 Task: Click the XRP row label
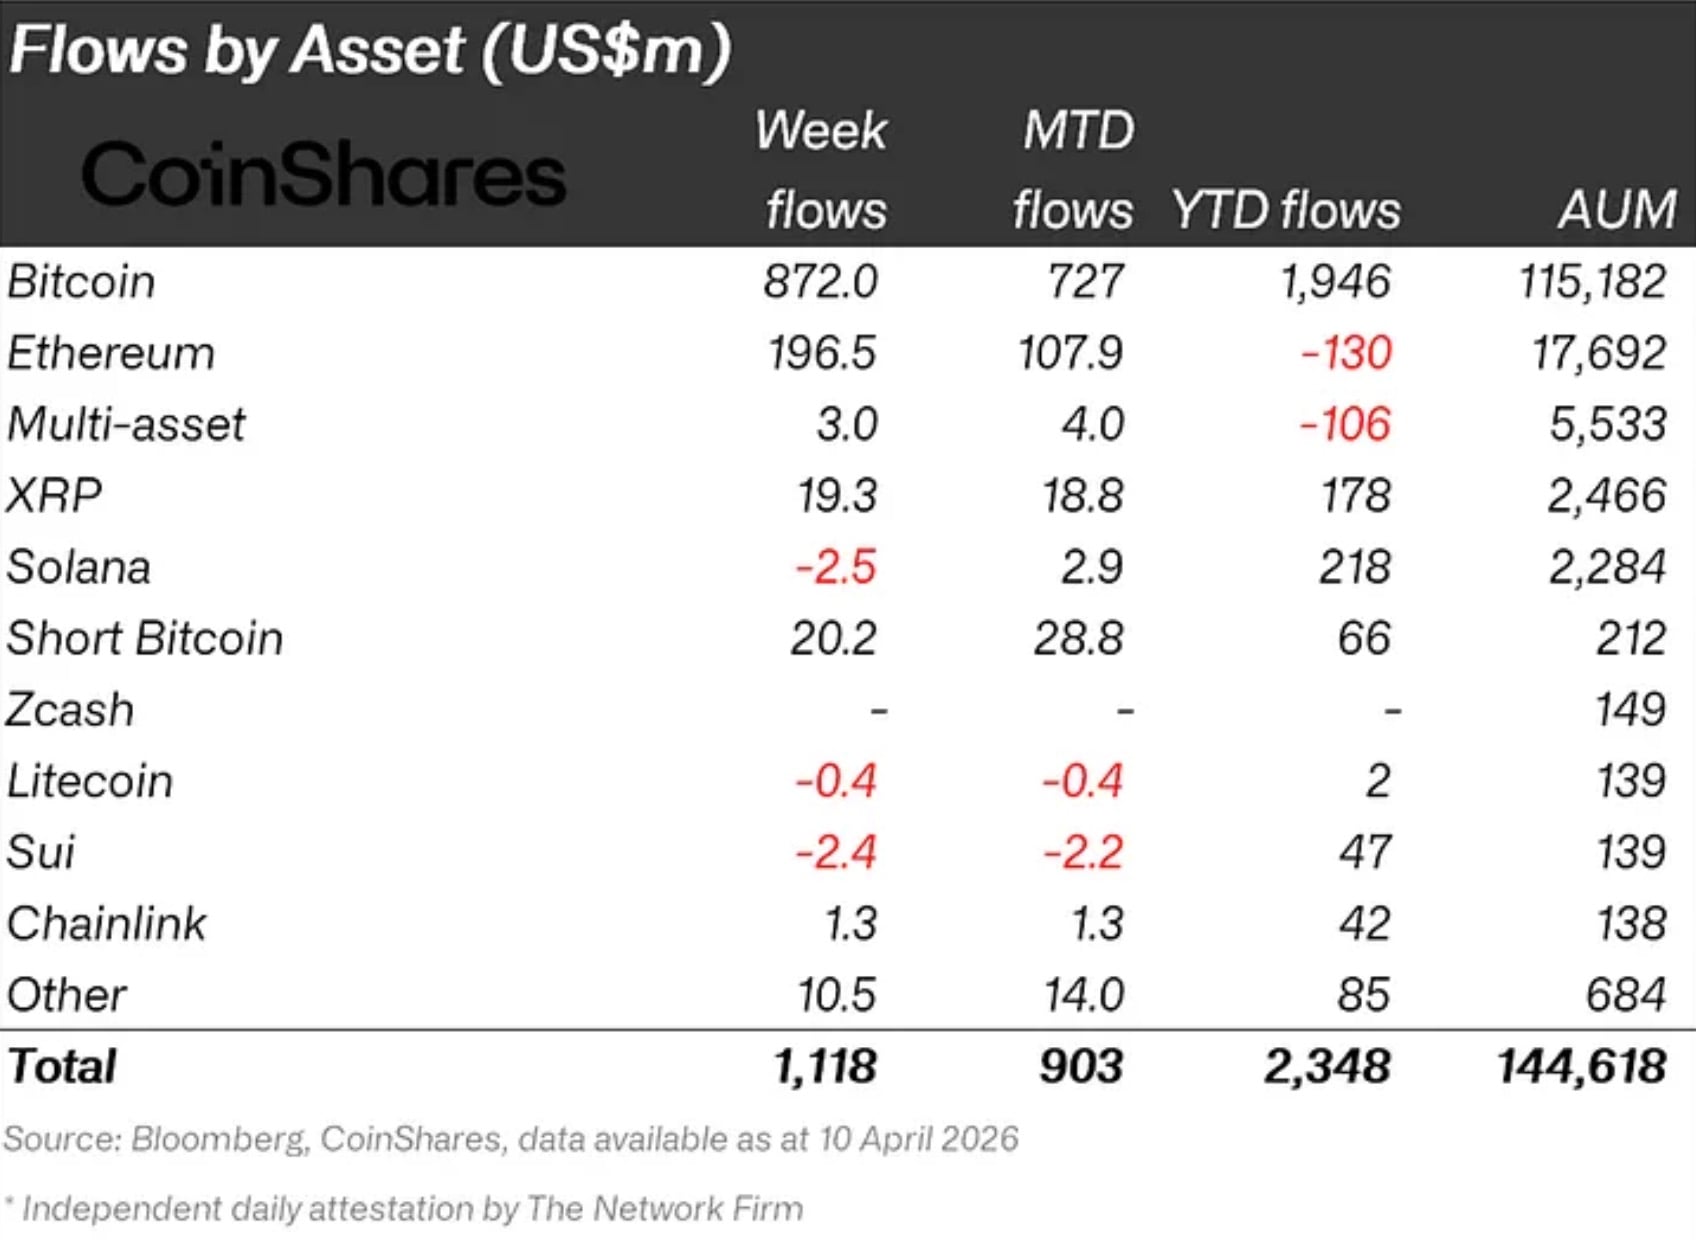click(54, 495)
